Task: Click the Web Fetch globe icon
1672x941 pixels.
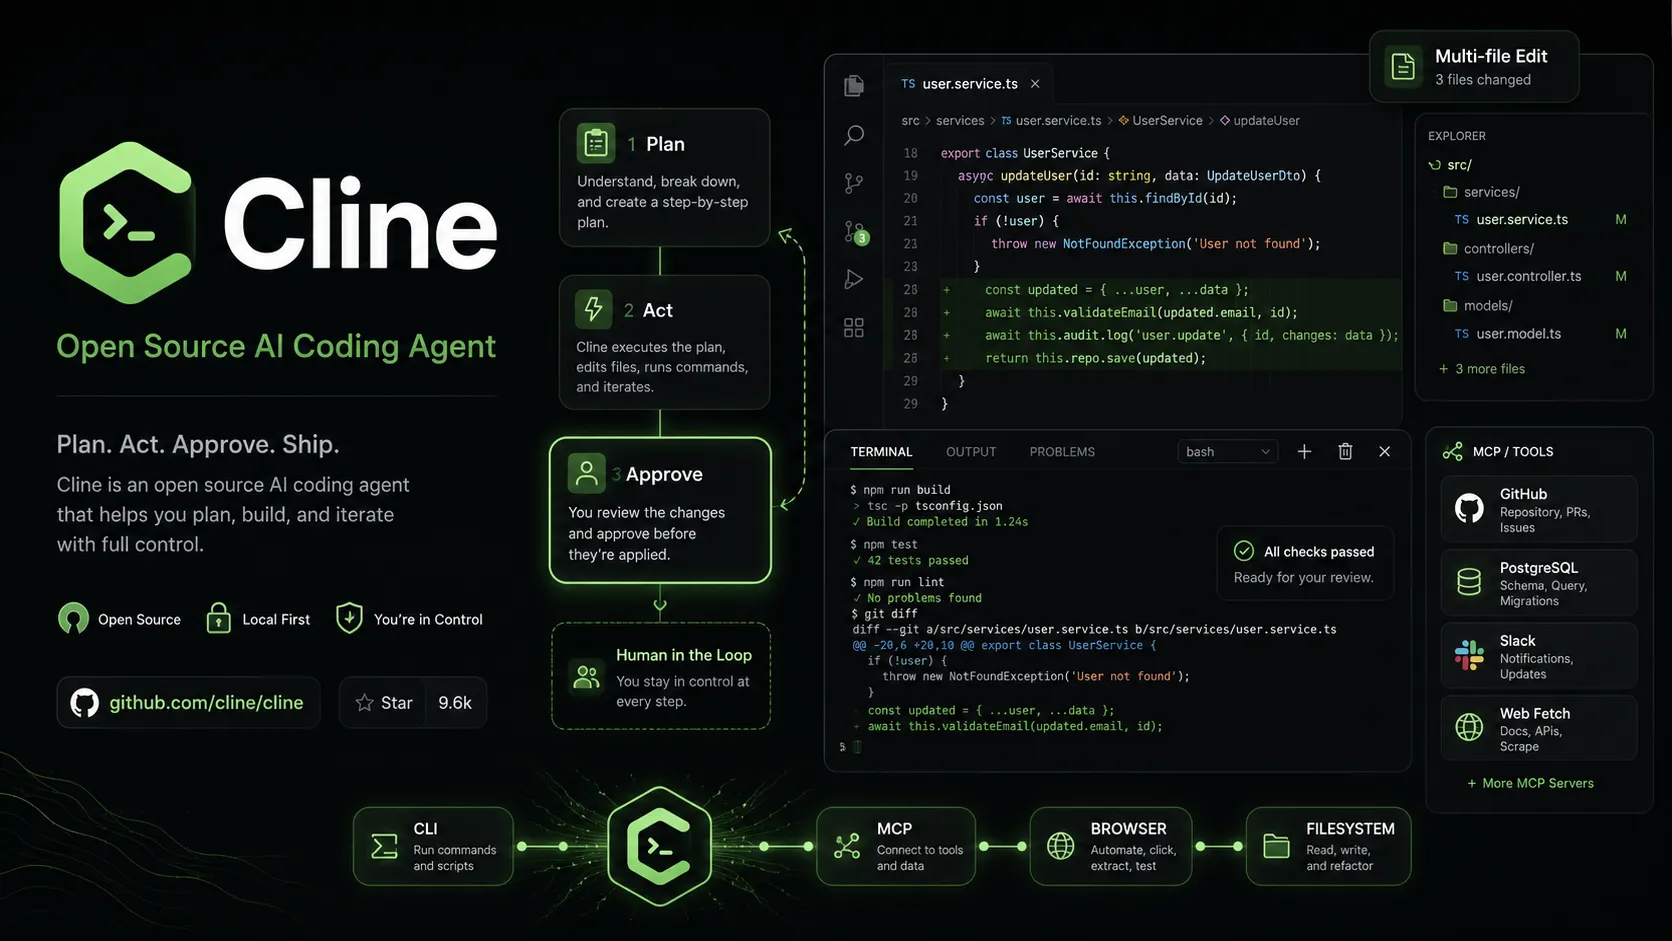Action: [x=1469, y=727]
